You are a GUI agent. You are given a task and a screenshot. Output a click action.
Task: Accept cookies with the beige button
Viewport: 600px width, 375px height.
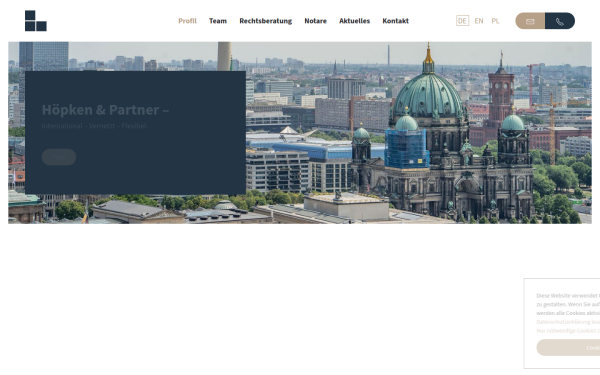pyautogui.click(x=568, y=347)
